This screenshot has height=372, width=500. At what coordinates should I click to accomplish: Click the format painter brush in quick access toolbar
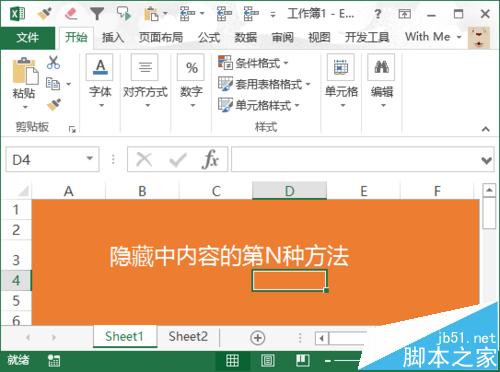pyautogui.click(x=44, y=14)
